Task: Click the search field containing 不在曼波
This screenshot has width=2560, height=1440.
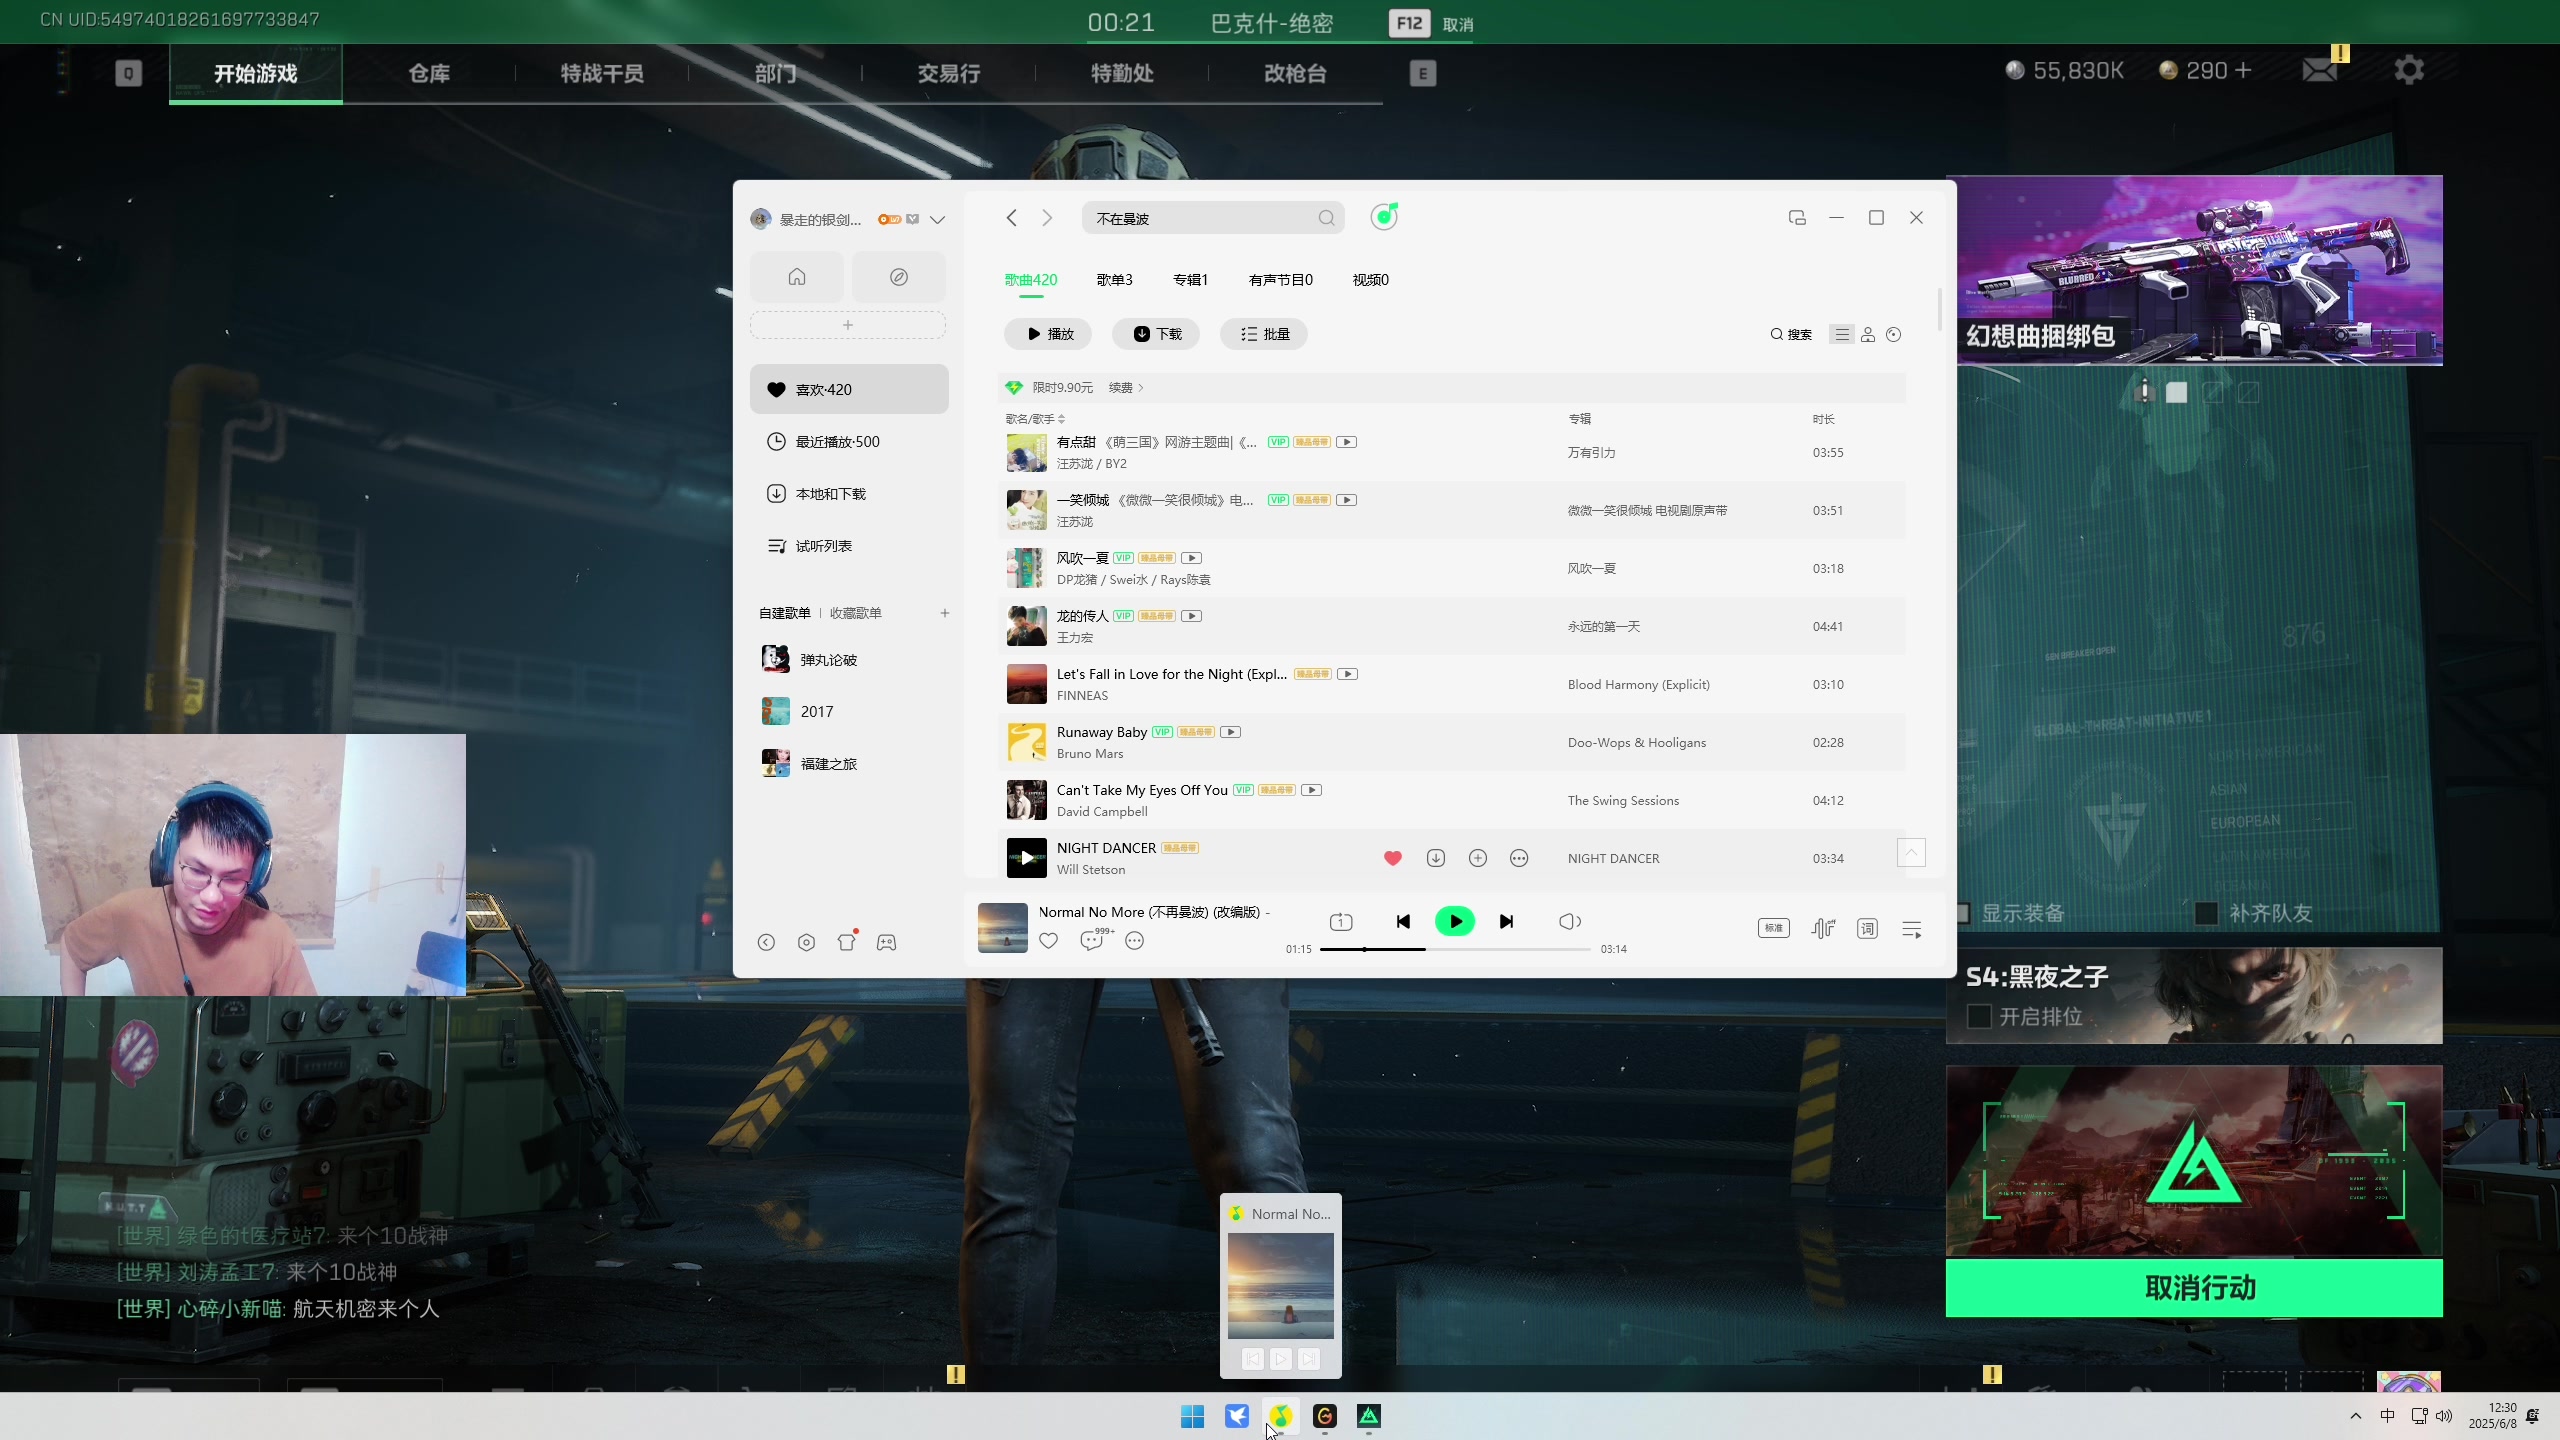Action: point(1213,218)
